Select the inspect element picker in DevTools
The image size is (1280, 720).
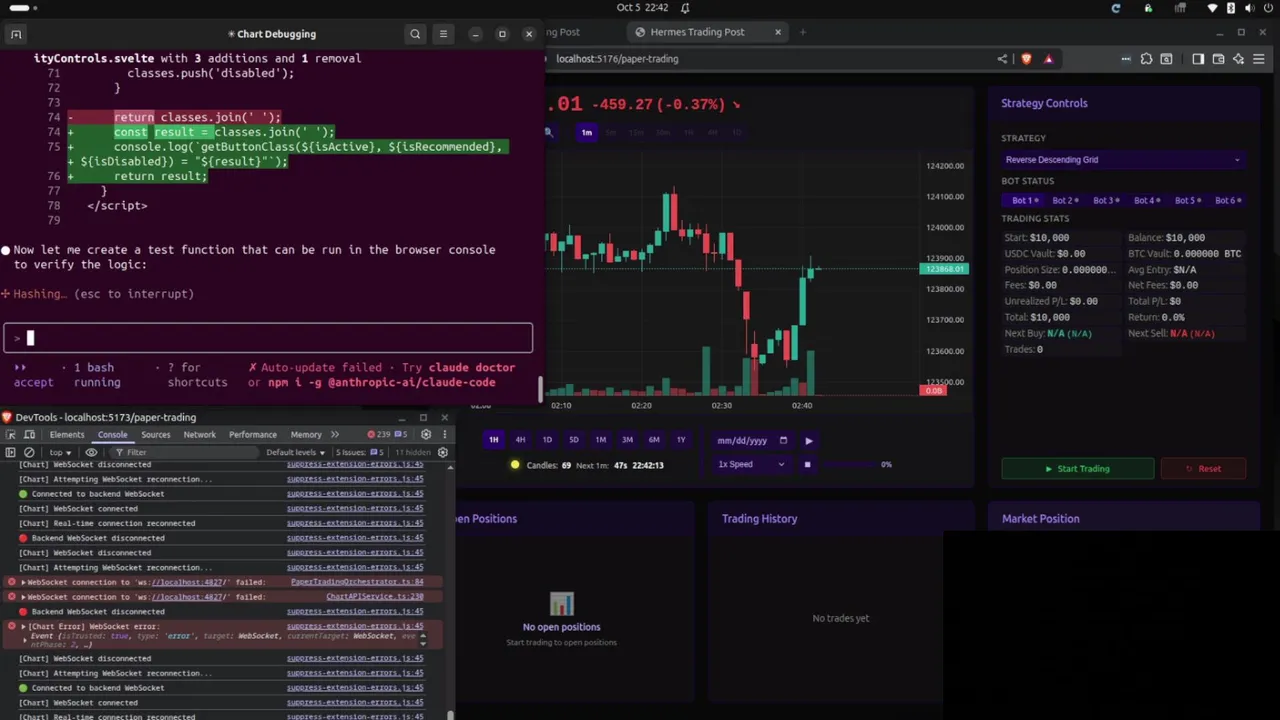11,435
